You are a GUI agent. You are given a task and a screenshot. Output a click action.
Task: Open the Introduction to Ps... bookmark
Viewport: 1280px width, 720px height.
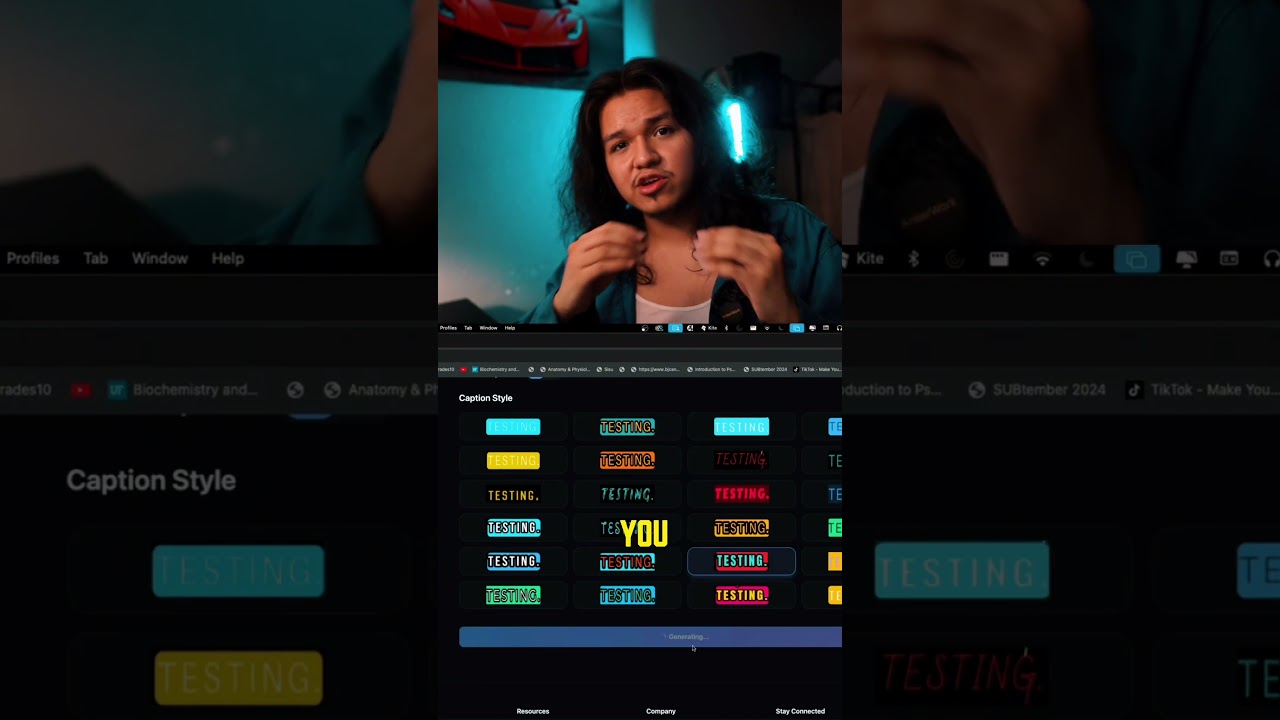click(x=711, y=369)
